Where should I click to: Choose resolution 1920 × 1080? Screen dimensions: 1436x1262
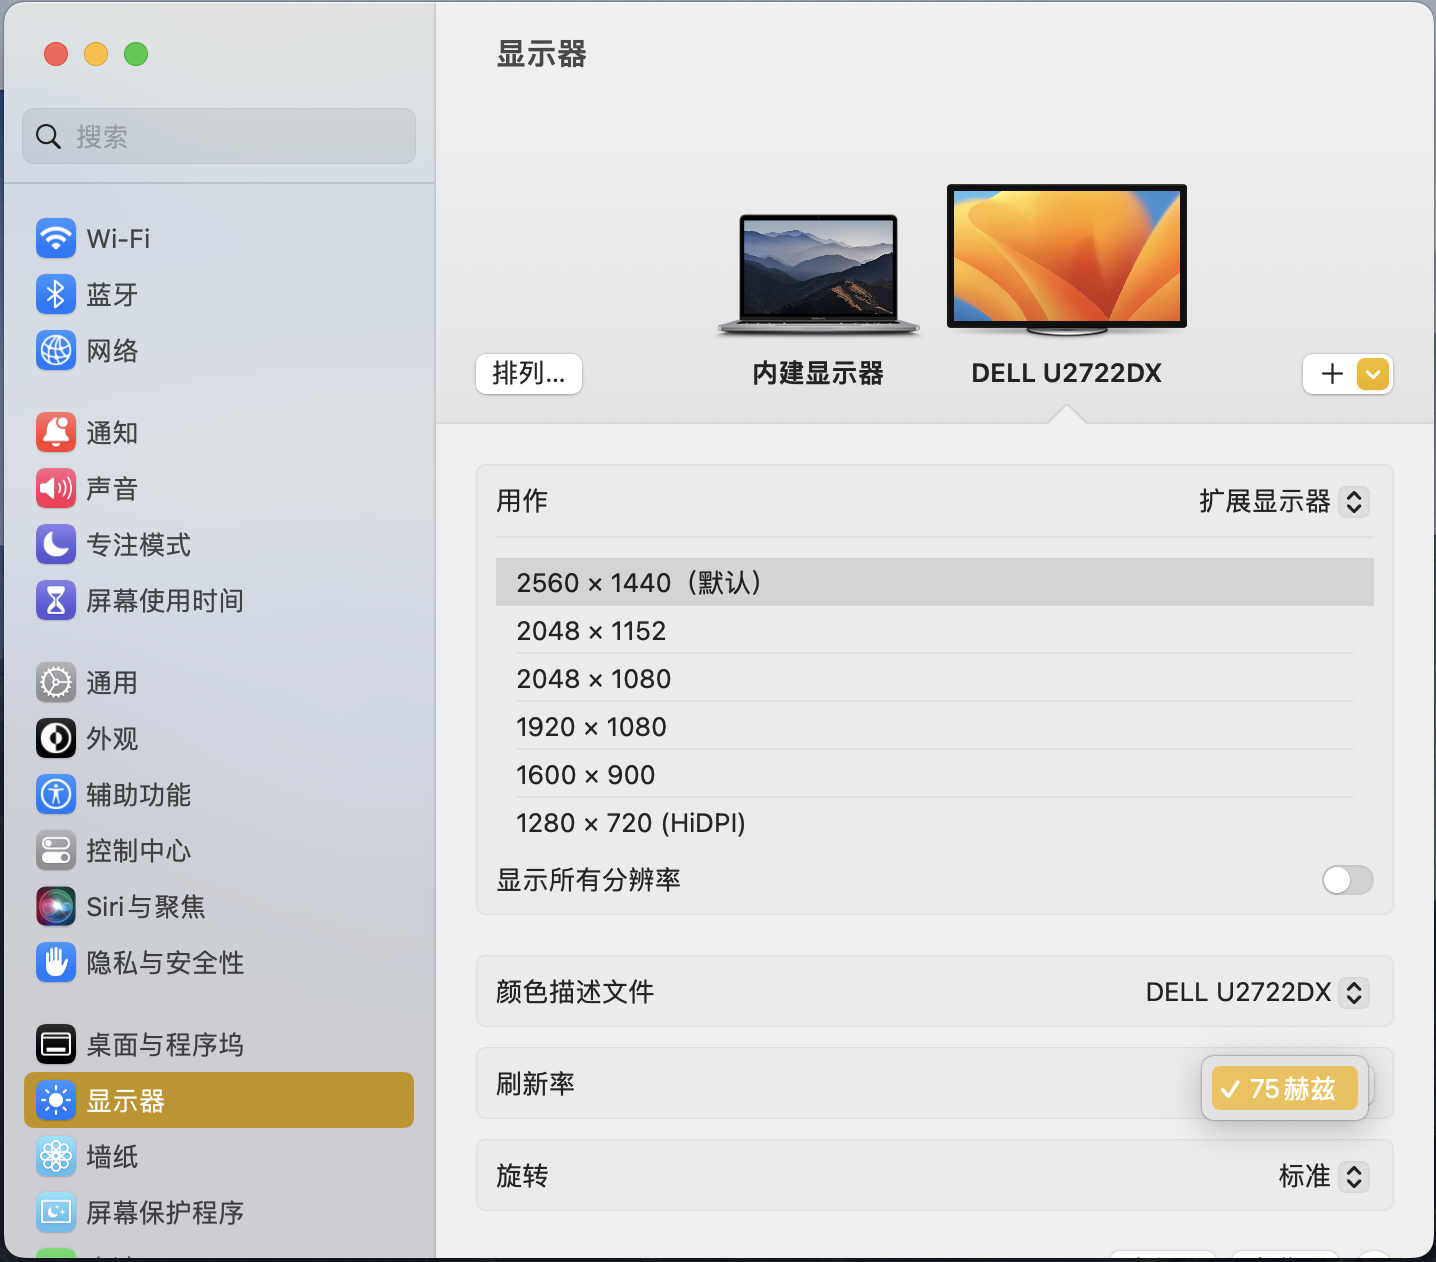935,726
